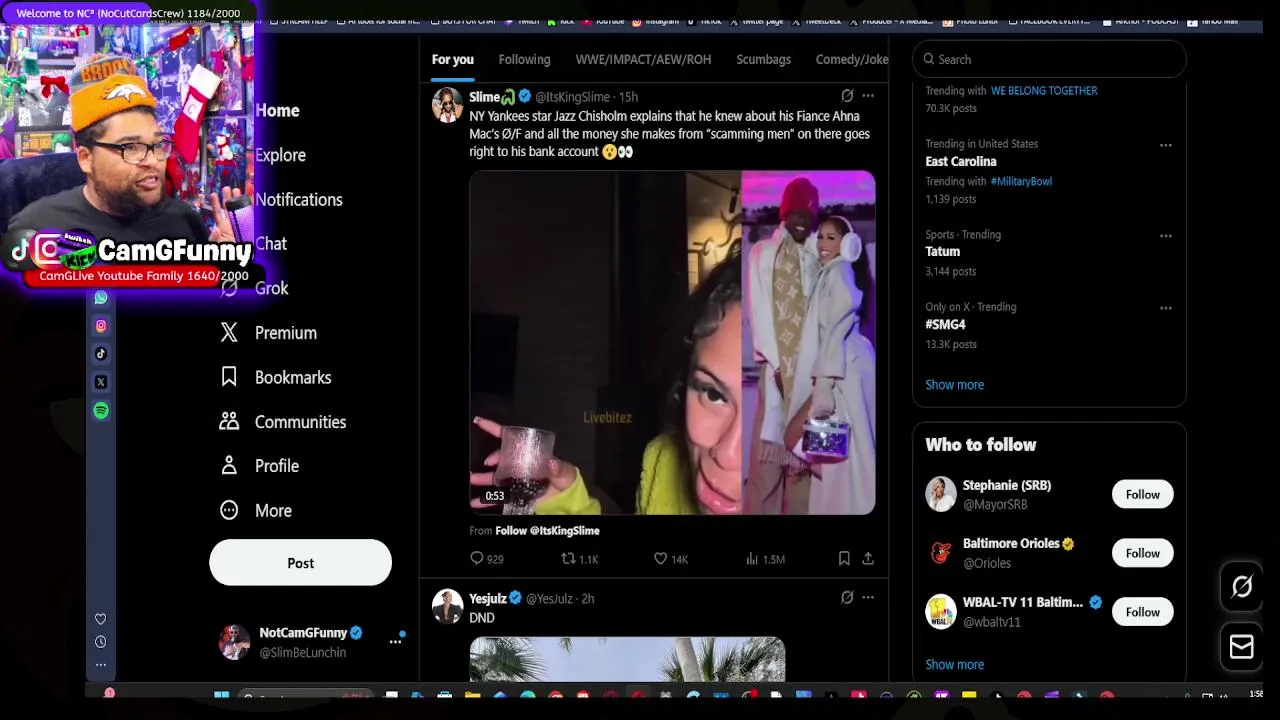Switch to the For you tab

coord(453,59)
